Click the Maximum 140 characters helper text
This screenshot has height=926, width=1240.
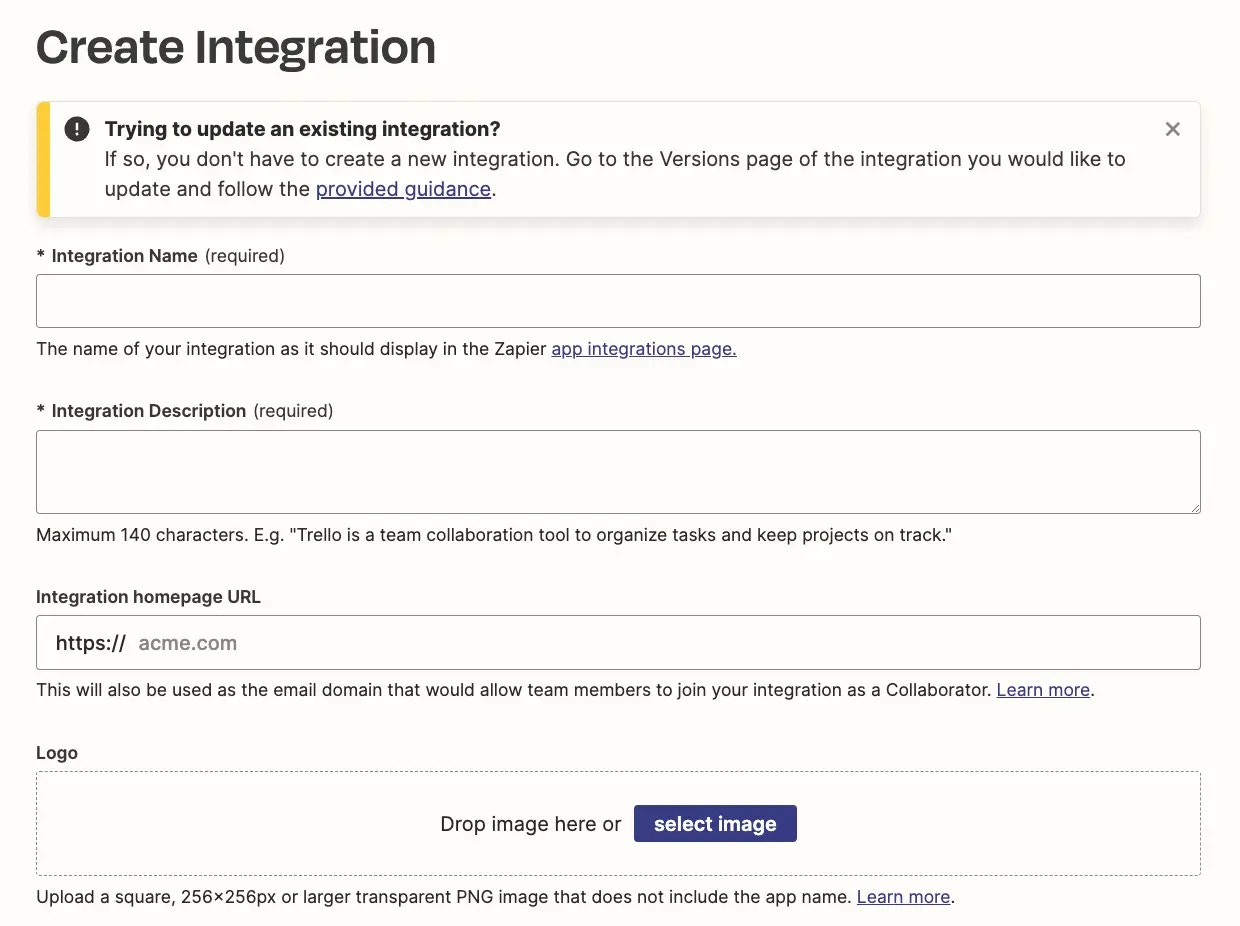[x=494, y=535]
